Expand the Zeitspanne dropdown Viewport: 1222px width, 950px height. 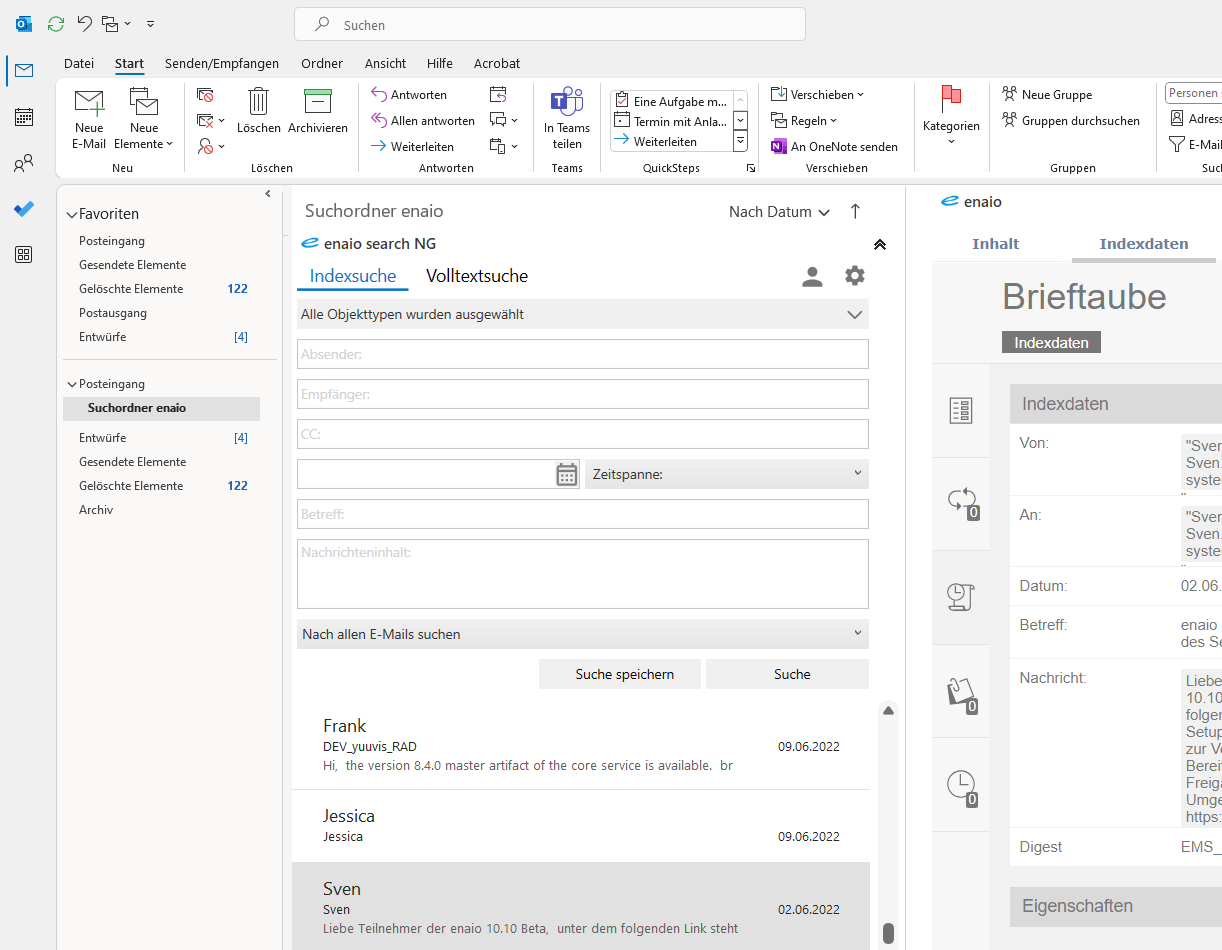[x=726, y=474]
